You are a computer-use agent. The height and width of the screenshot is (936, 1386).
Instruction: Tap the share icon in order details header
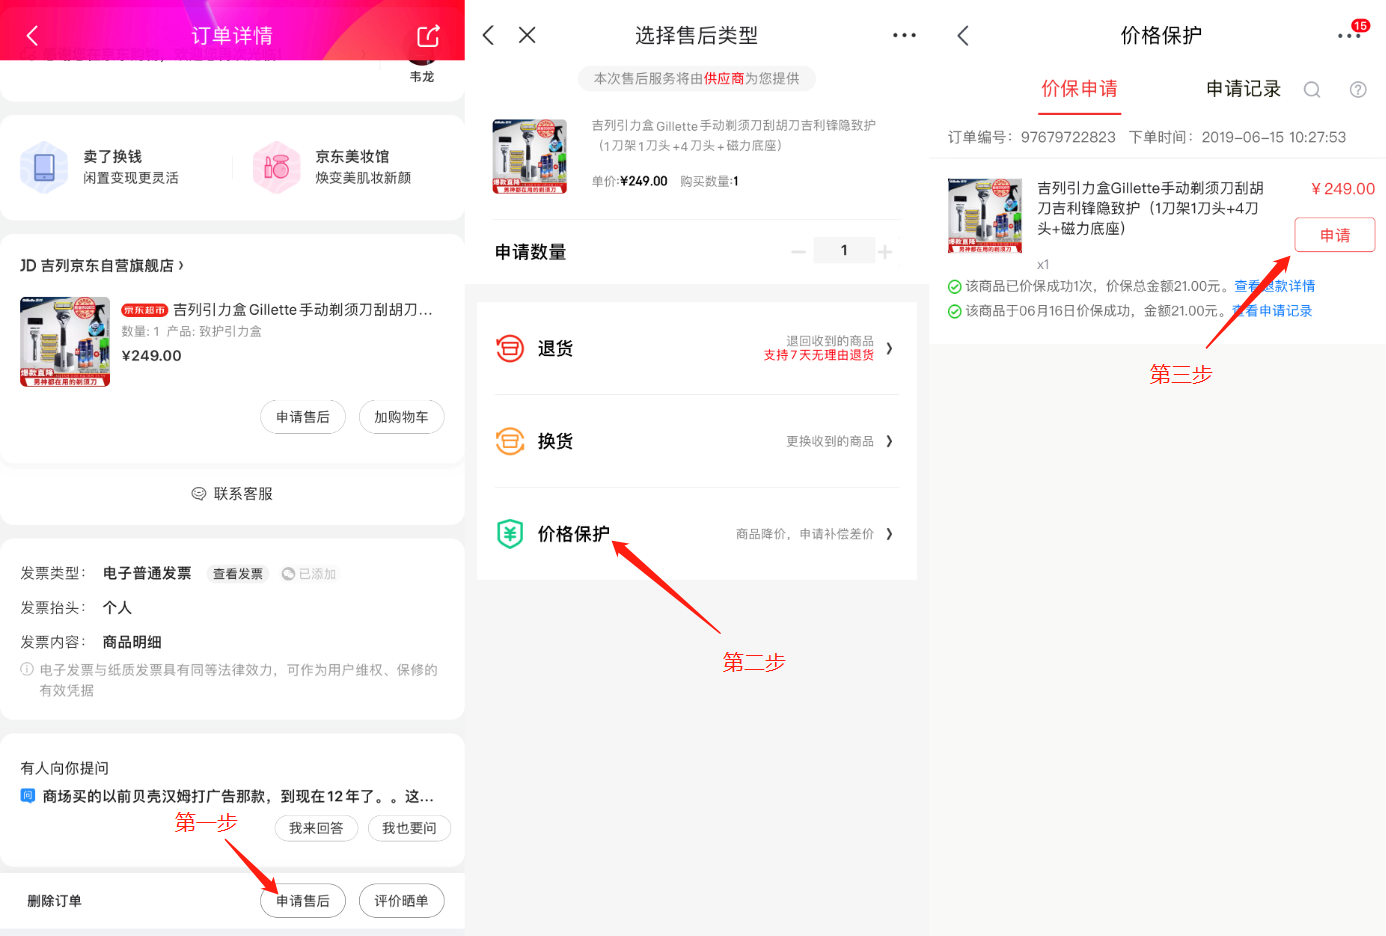pos(428,36)
